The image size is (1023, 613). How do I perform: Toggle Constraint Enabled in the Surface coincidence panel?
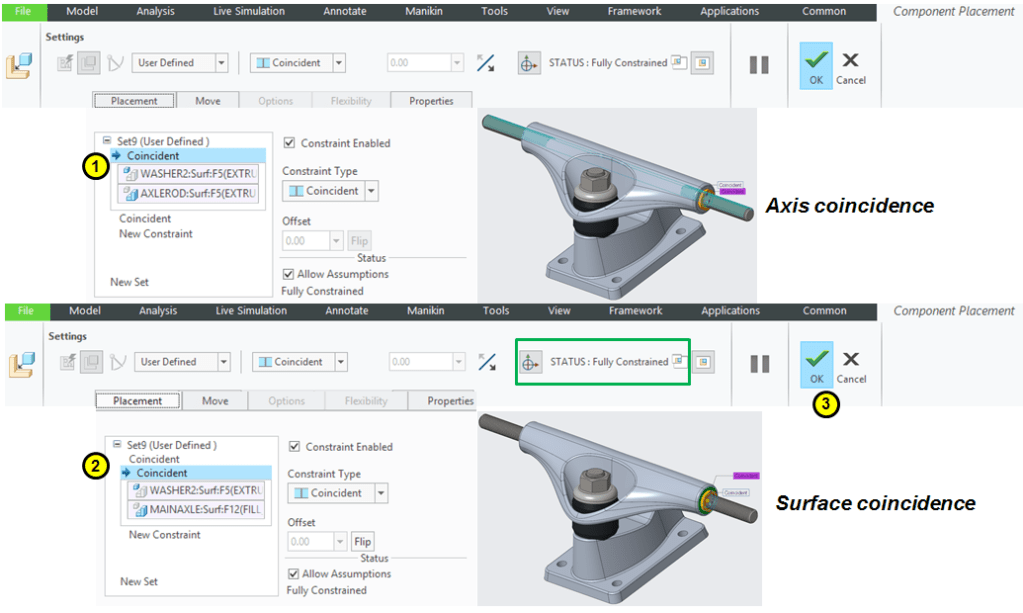294,447
